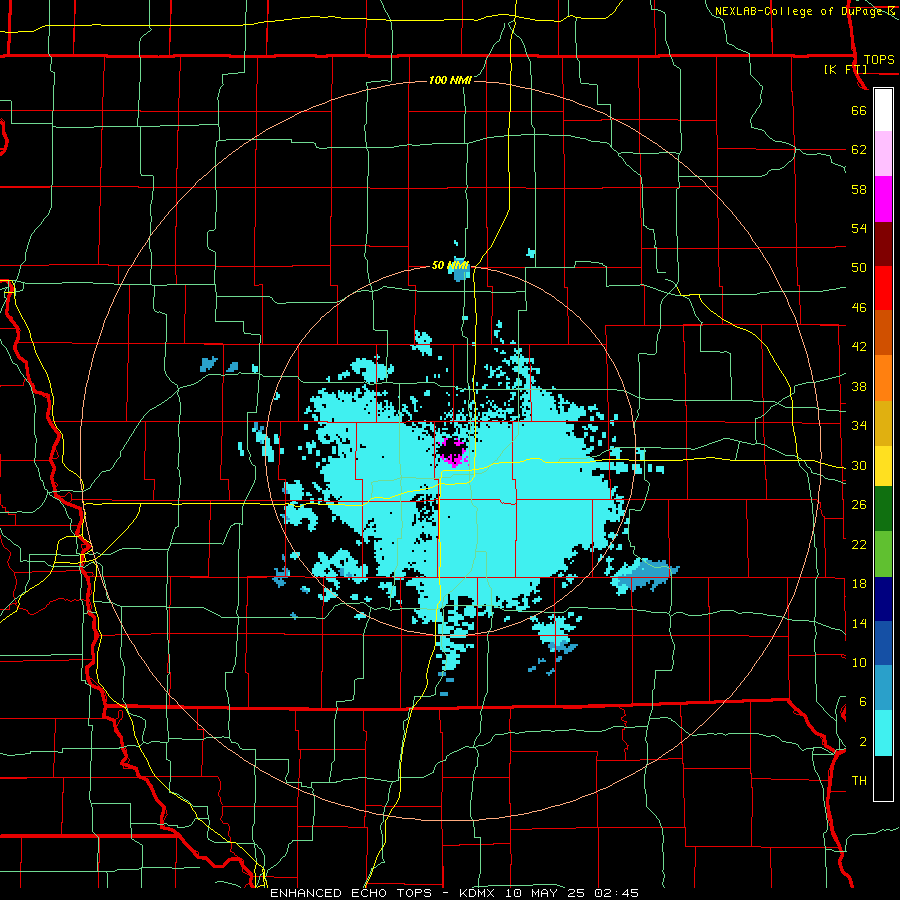Click the '54' legend value
Screen dimensions: 900x900
coord(859,228)
